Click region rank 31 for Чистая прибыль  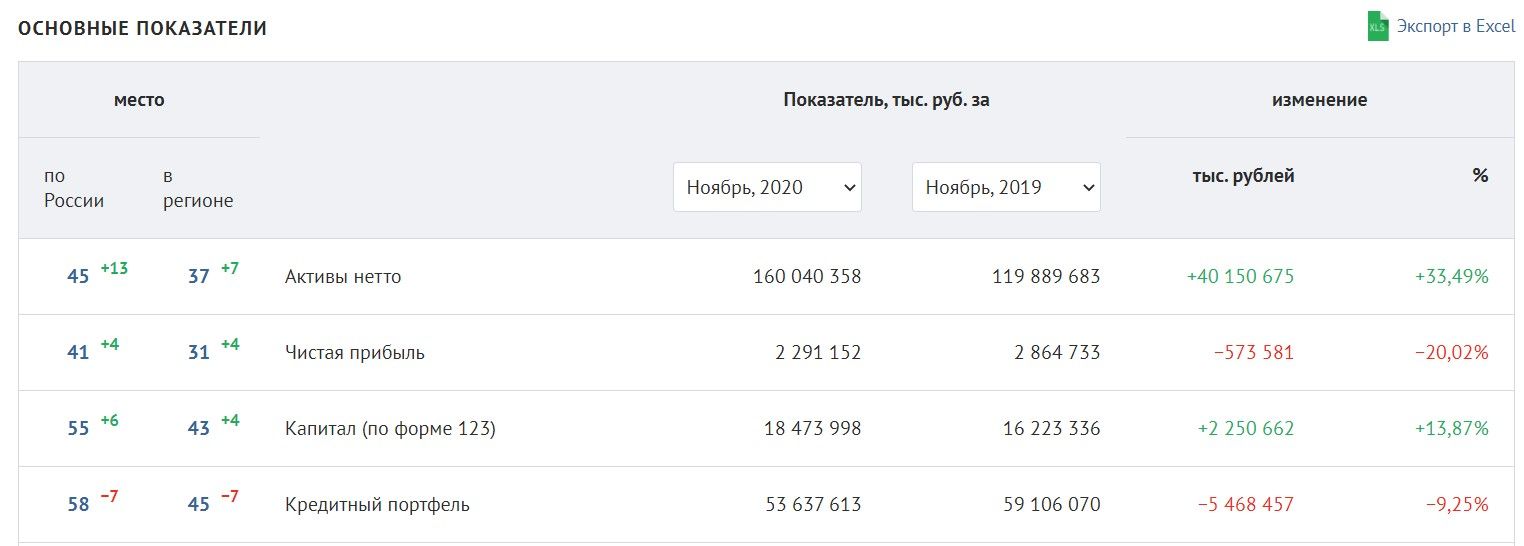[x=199, y=353]
